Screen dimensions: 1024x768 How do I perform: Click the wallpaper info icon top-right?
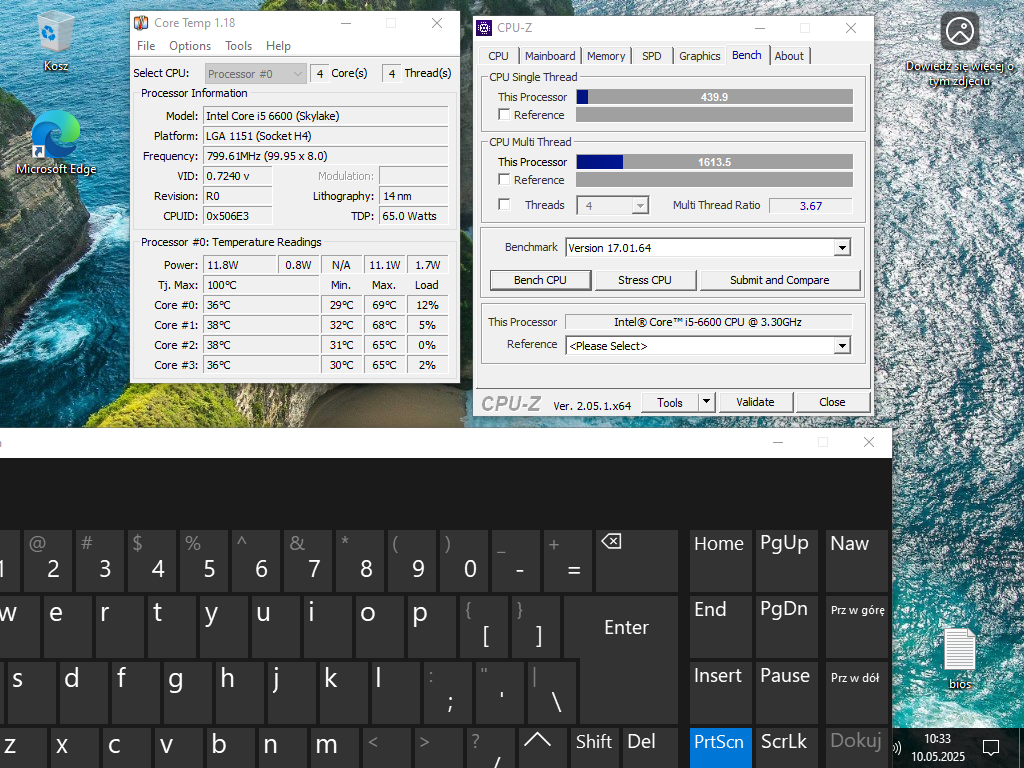pos(960,31)
